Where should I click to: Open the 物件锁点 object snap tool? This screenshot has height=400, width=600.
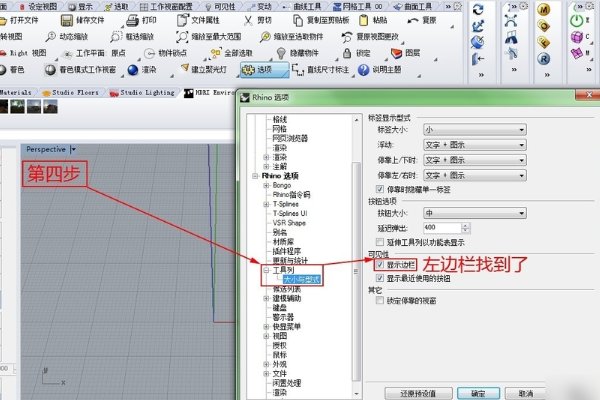pyautogui.click(x=165, y=53)
